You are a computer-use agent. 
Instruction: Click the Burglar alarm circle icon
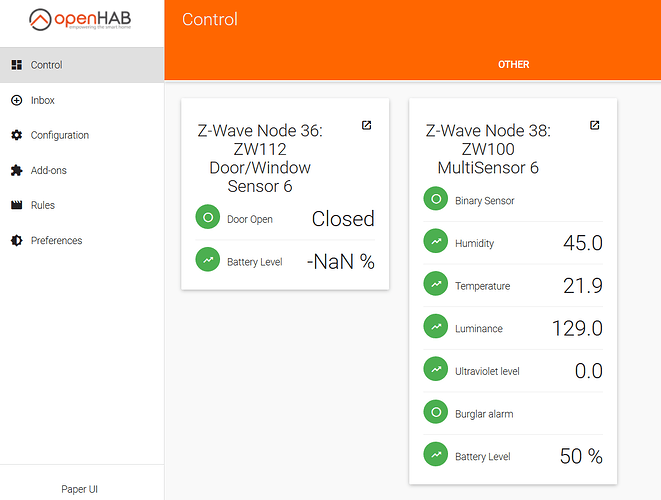[x=436, y=412]
